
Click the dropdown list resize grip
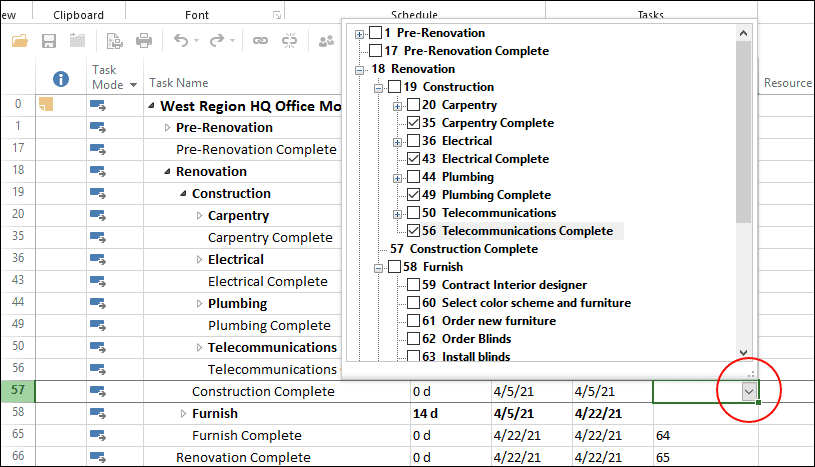[x=751, y=373]
